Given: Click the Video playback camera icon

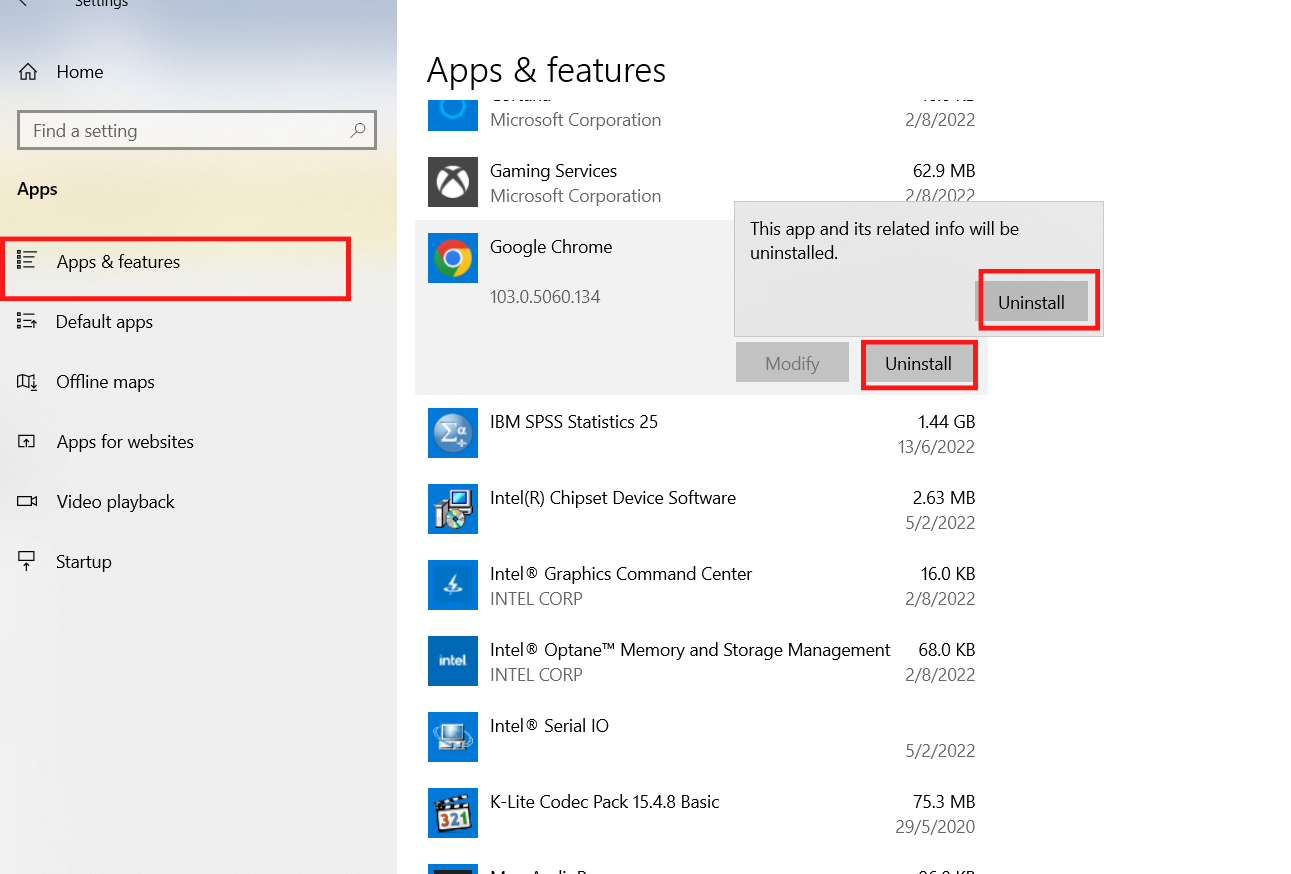Looking at the screenshot, I should click(x=27, y=501).
